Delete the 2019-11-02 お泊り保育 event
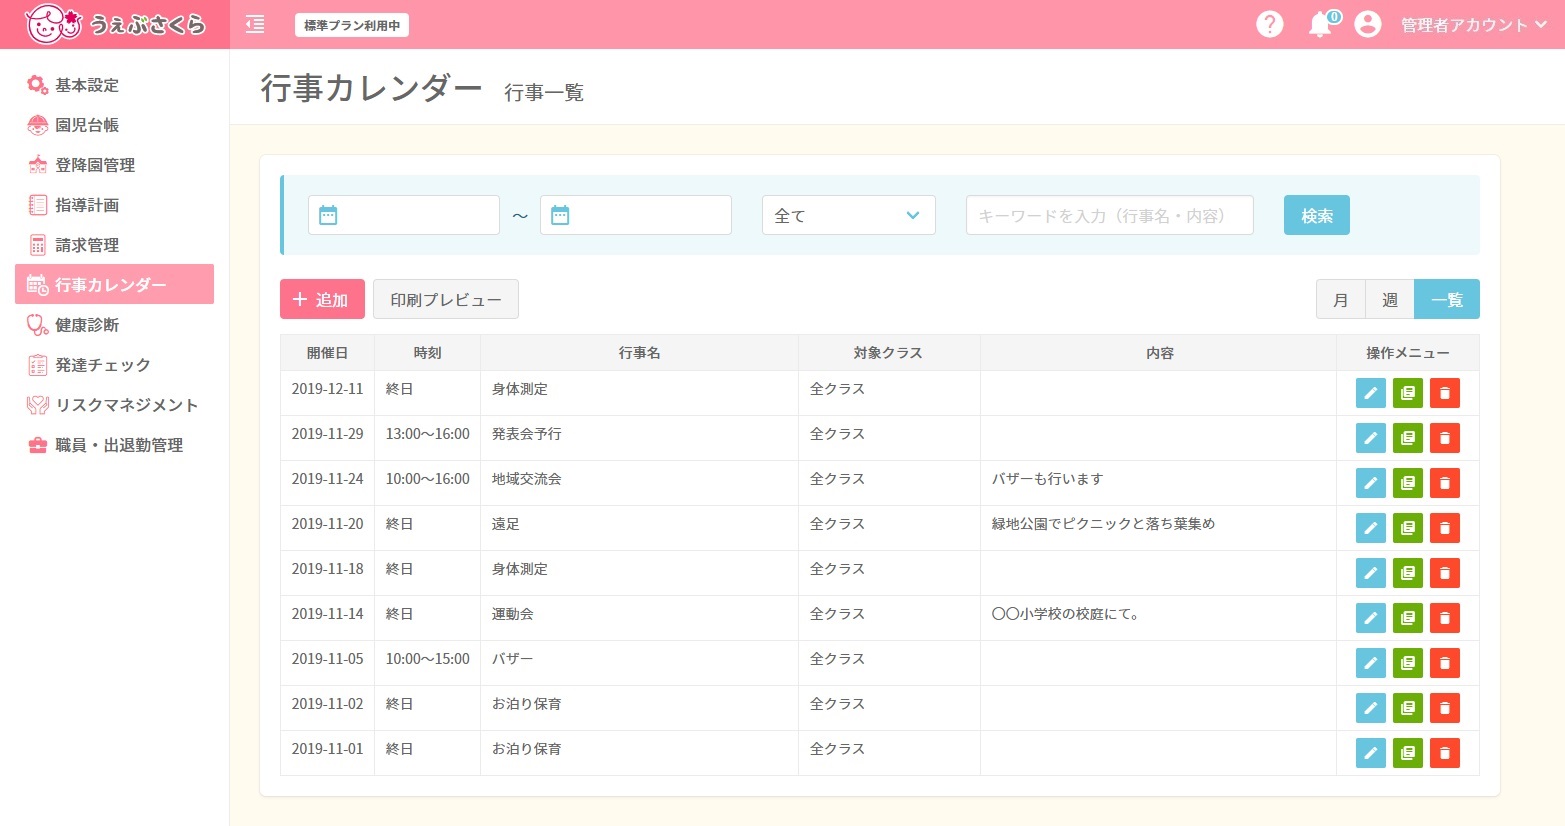Image resolution: width=1565 pixels, height=826 pixels. click(1445, 708)
